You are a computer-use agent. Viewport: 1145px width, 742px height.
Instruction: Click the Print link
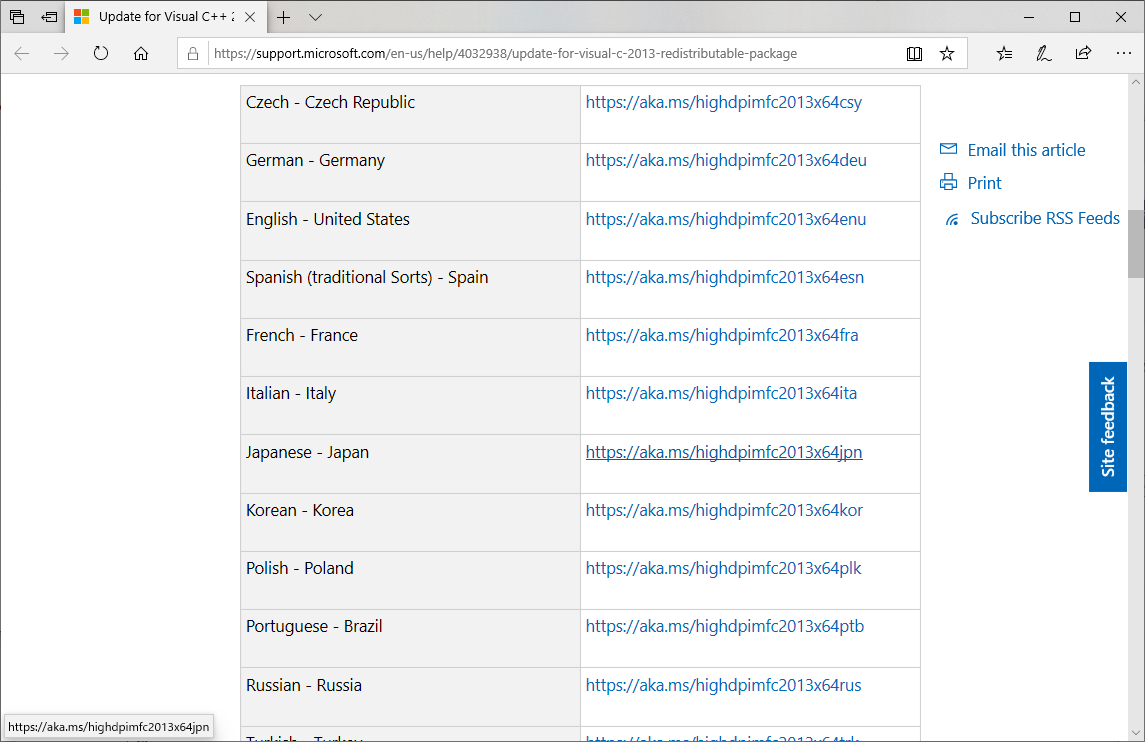point(984,183)
